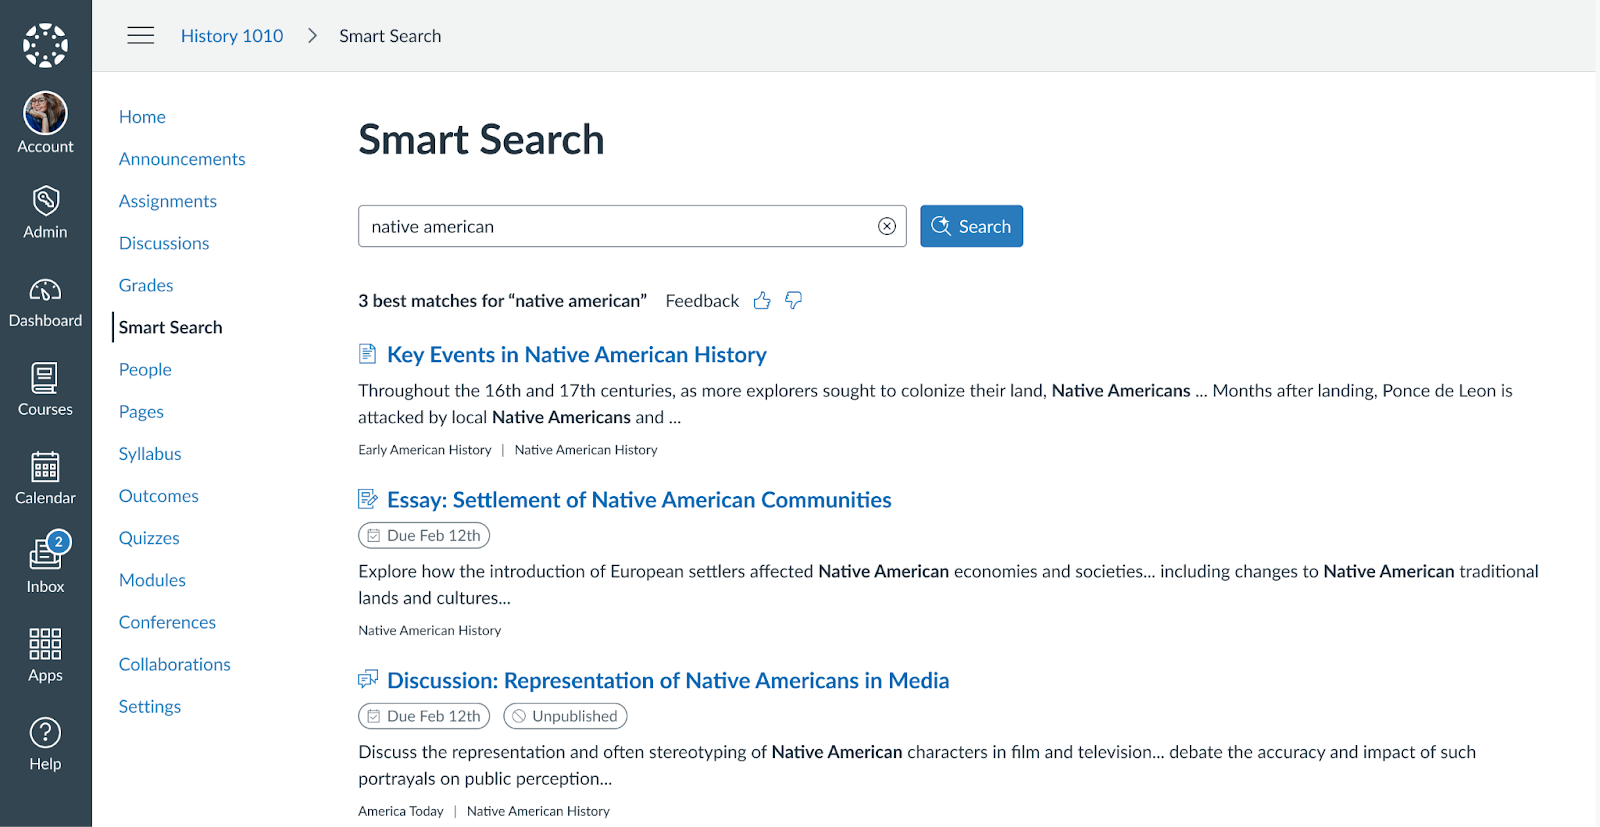Open Syllabus in course menu
This screenshot has width=1600, height=827.
click(150, 454)
